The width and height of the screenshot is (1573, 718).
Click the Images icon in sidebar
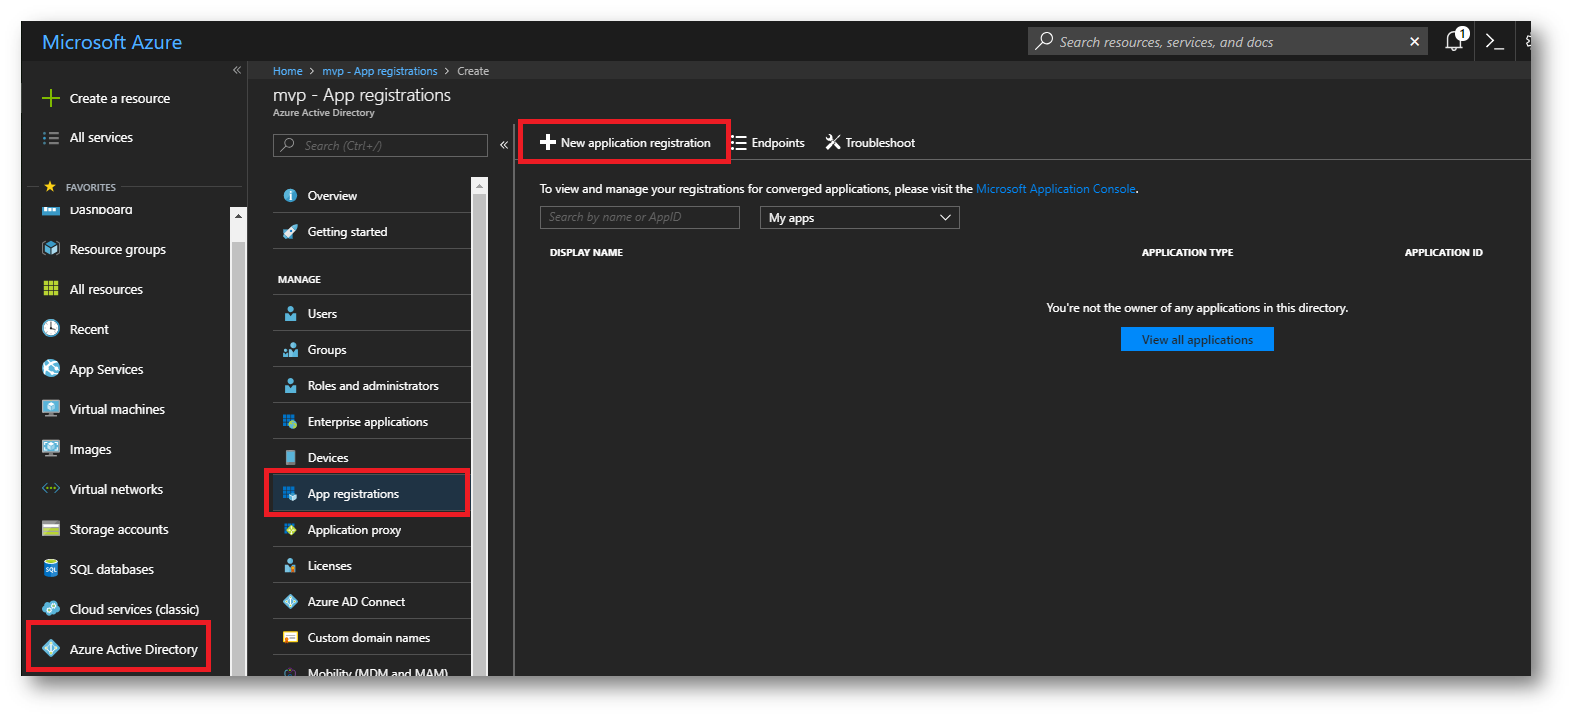pos(51,449)
